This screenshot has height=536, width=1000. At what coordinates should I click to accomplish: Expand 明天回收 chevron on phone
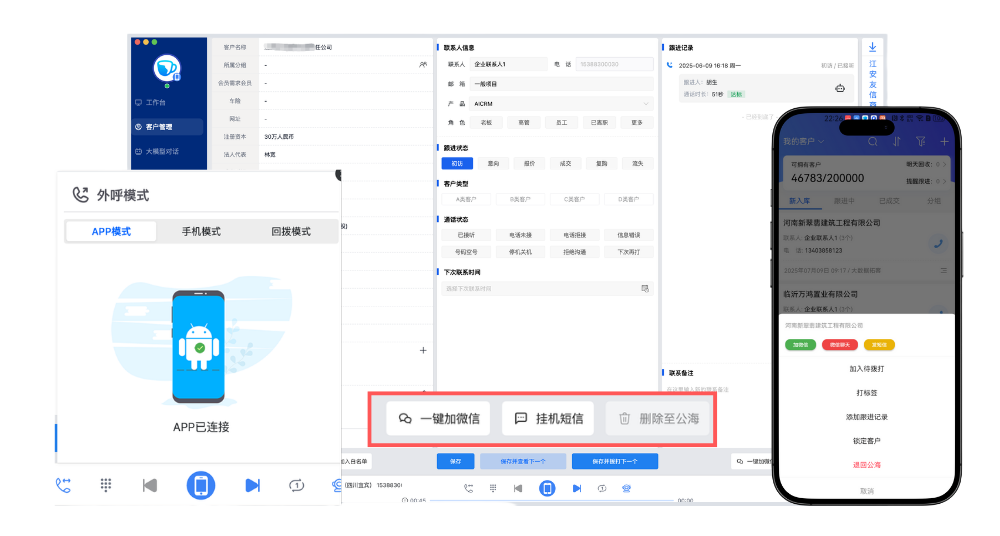pyautogui.click(x=945, y=165)
